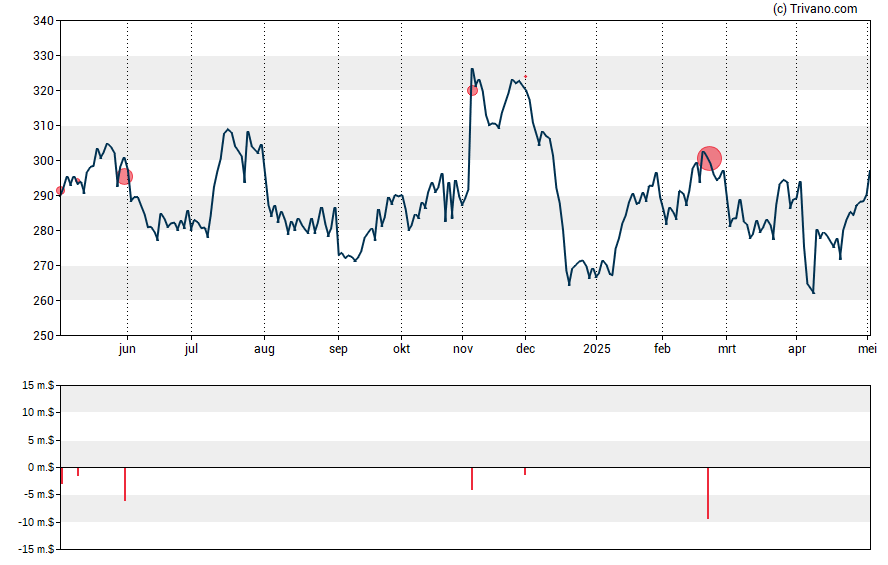Click the 'jun' x-axis label
The width and height of the screenshot is (888, 565).
(x=127, y=349)
